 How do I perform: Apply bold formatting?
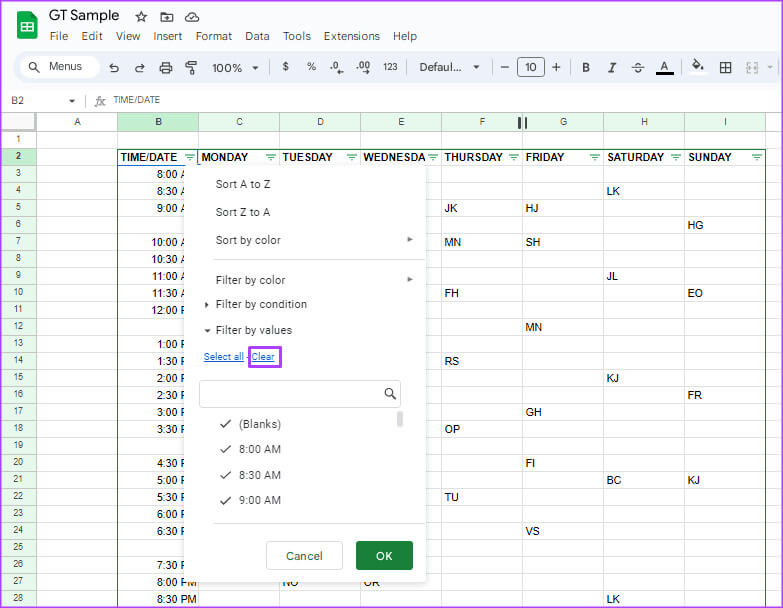586,68
